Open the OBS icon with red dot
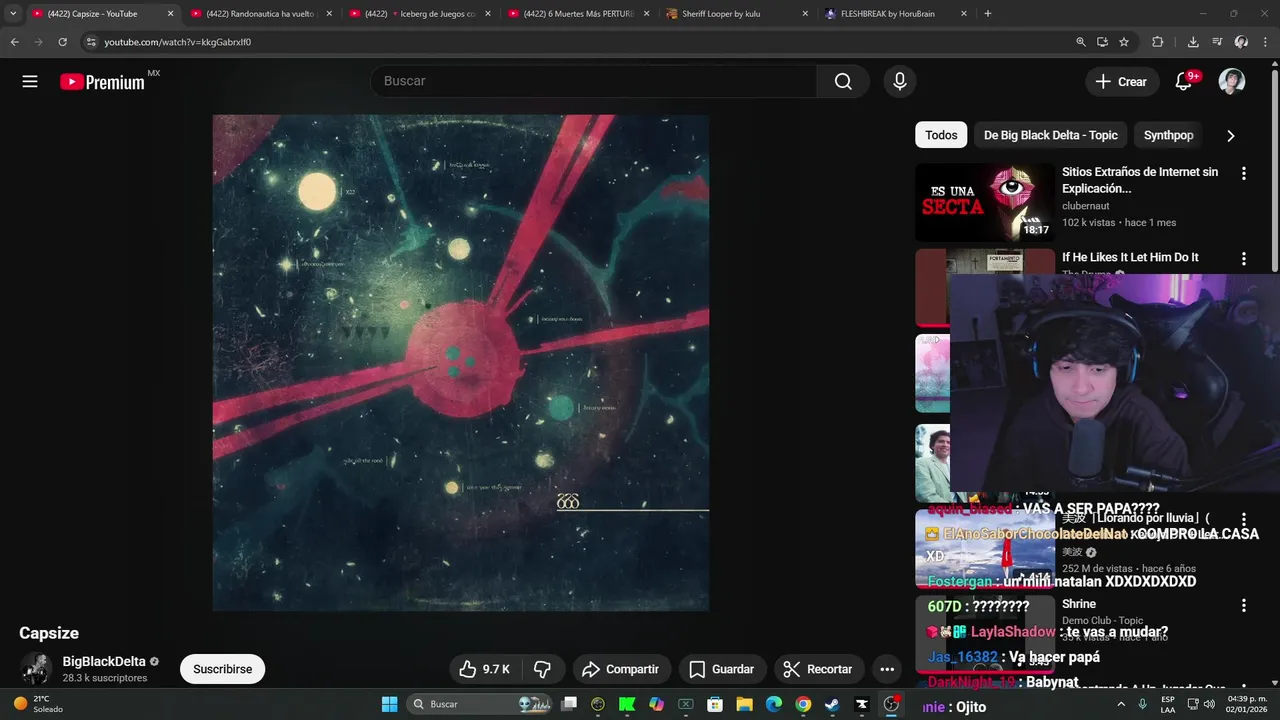Screen dimensions: 1280x720 [891, 704]
